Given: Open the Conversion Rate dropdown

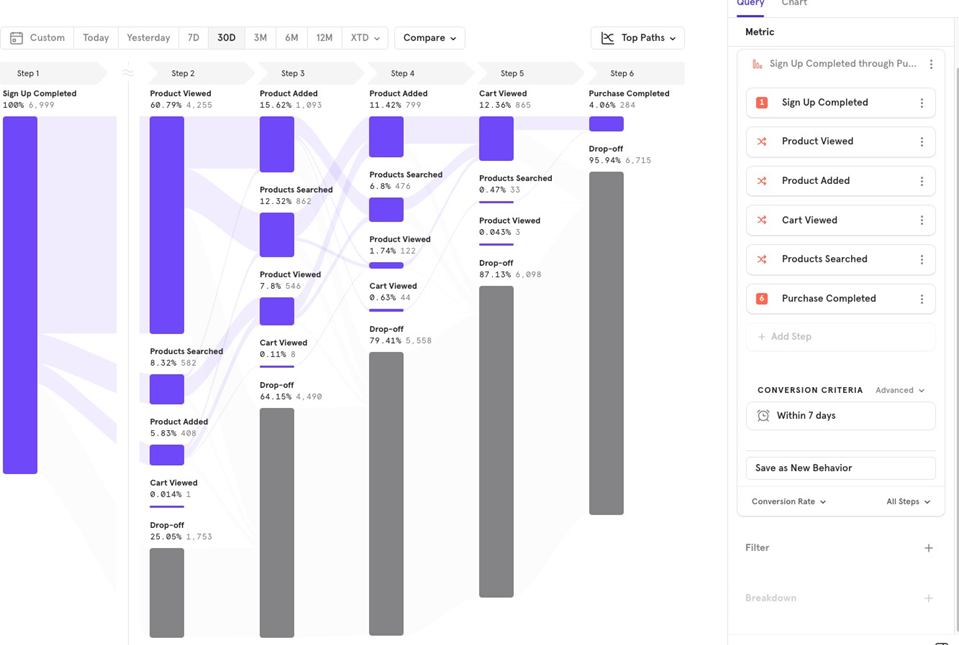Looking at the screenshot, I should point(788,502).
